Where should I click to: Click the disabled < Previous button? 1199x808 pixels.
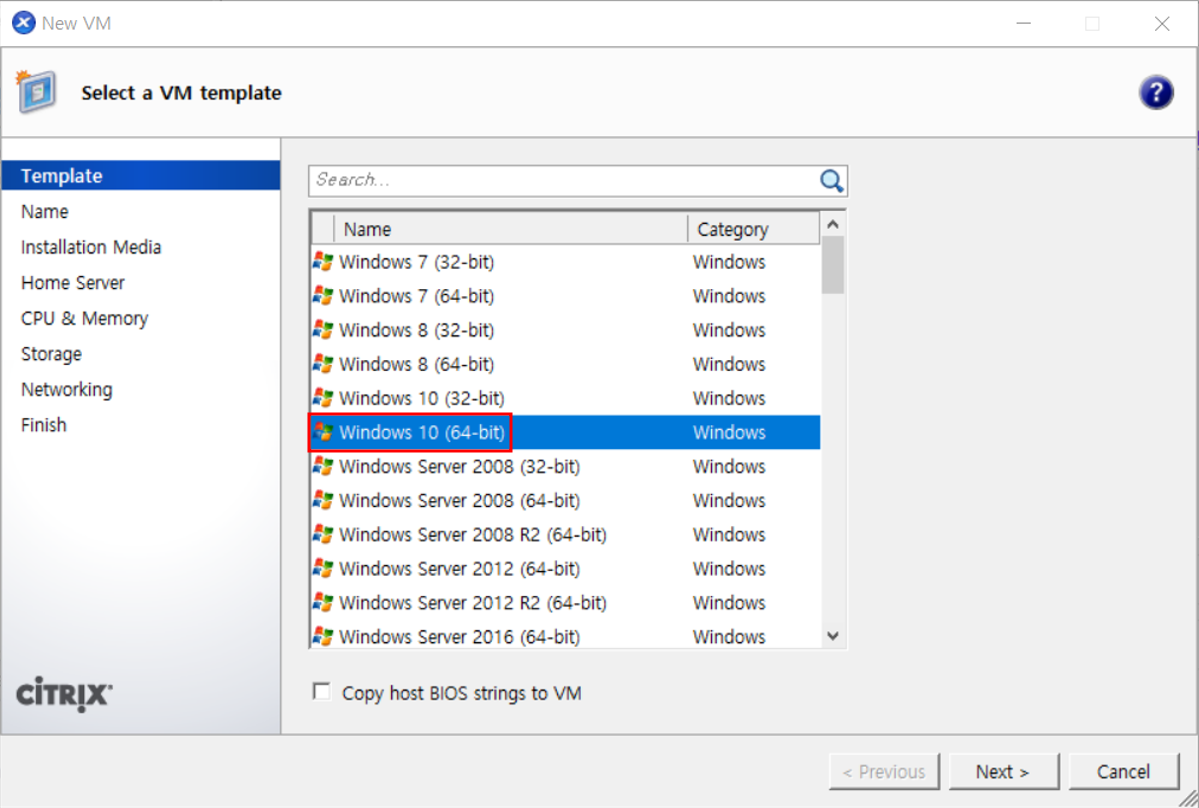coord(884,771)
